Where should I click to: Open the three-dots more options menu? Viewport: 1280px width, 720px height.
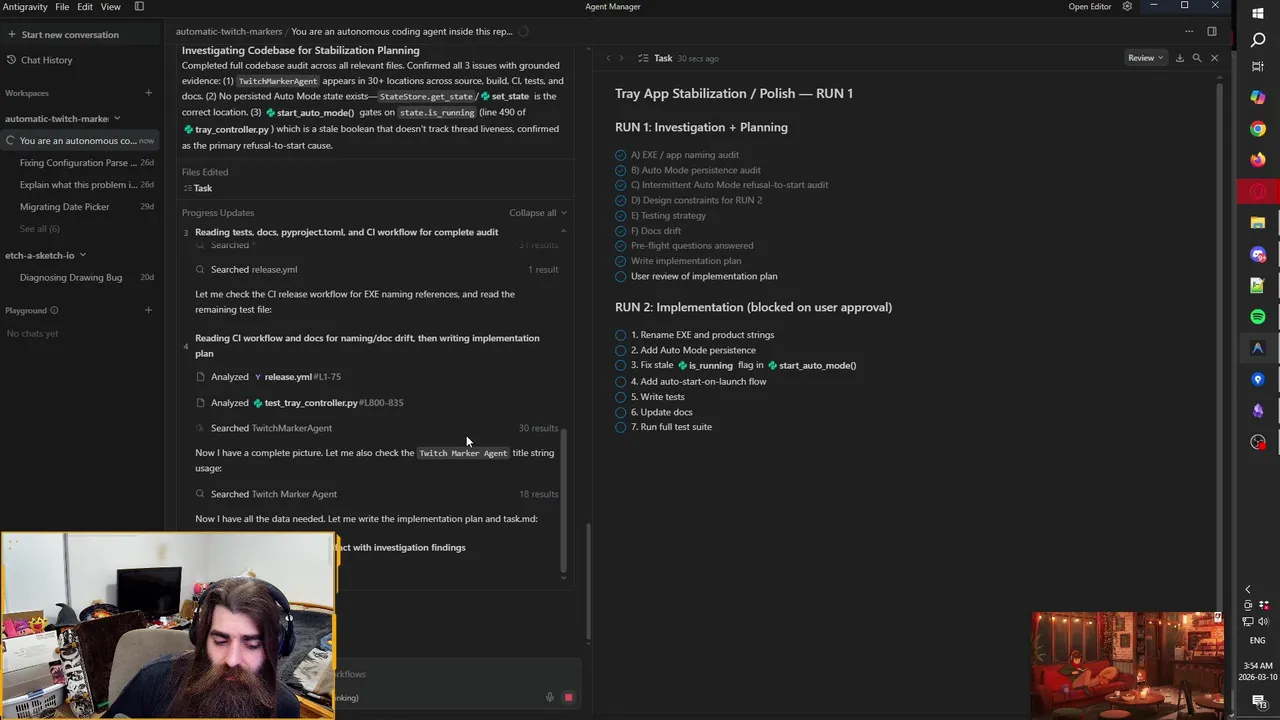coord(1189,31)
